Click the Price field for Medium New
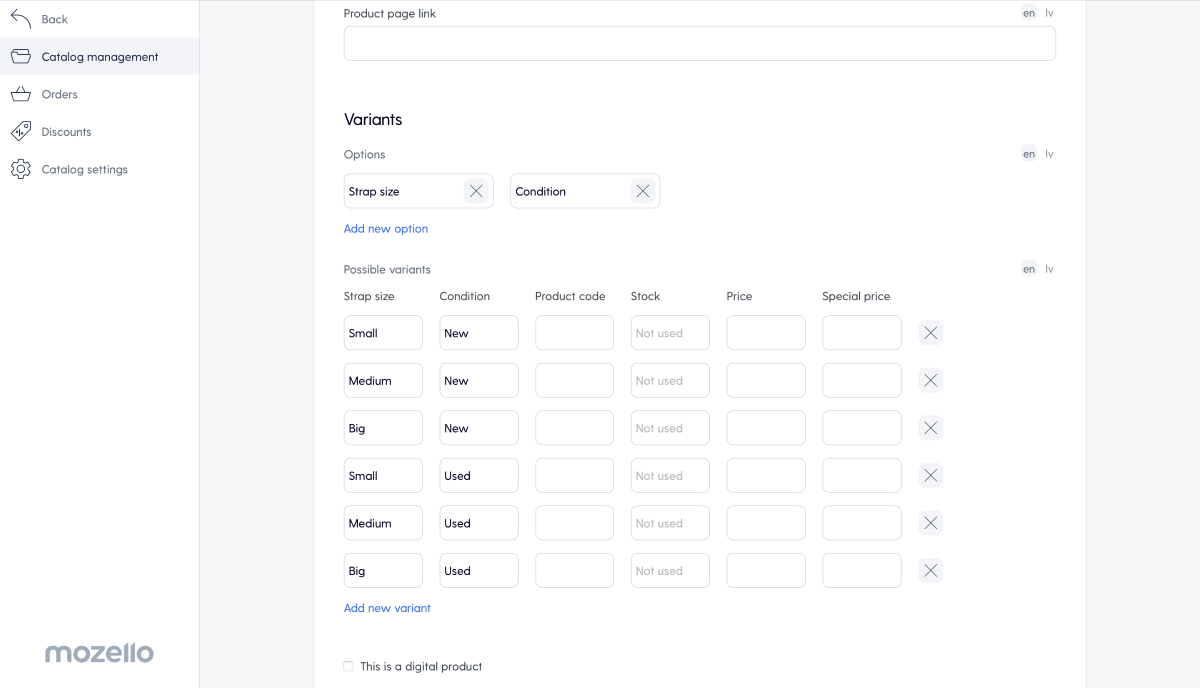The width and height of the screenshot is (1200, 688). click(x=766, y=381)
